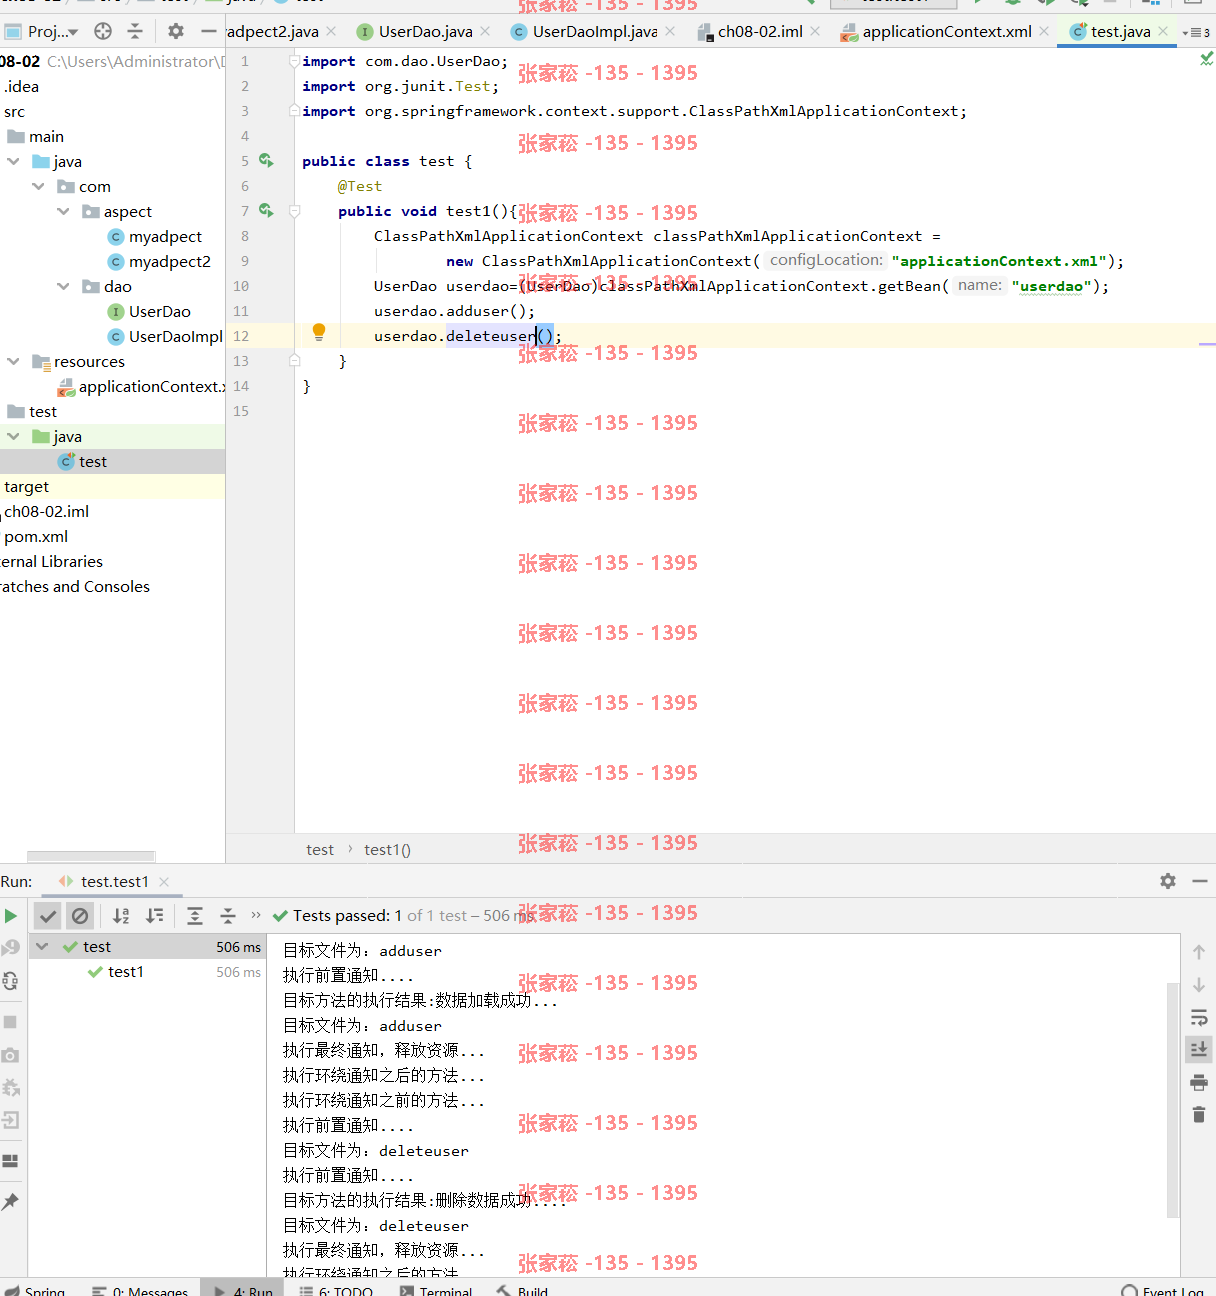Run class test from gutter line 5
The height and width of the screenshot is (1296, 1216).
point(266,160)
